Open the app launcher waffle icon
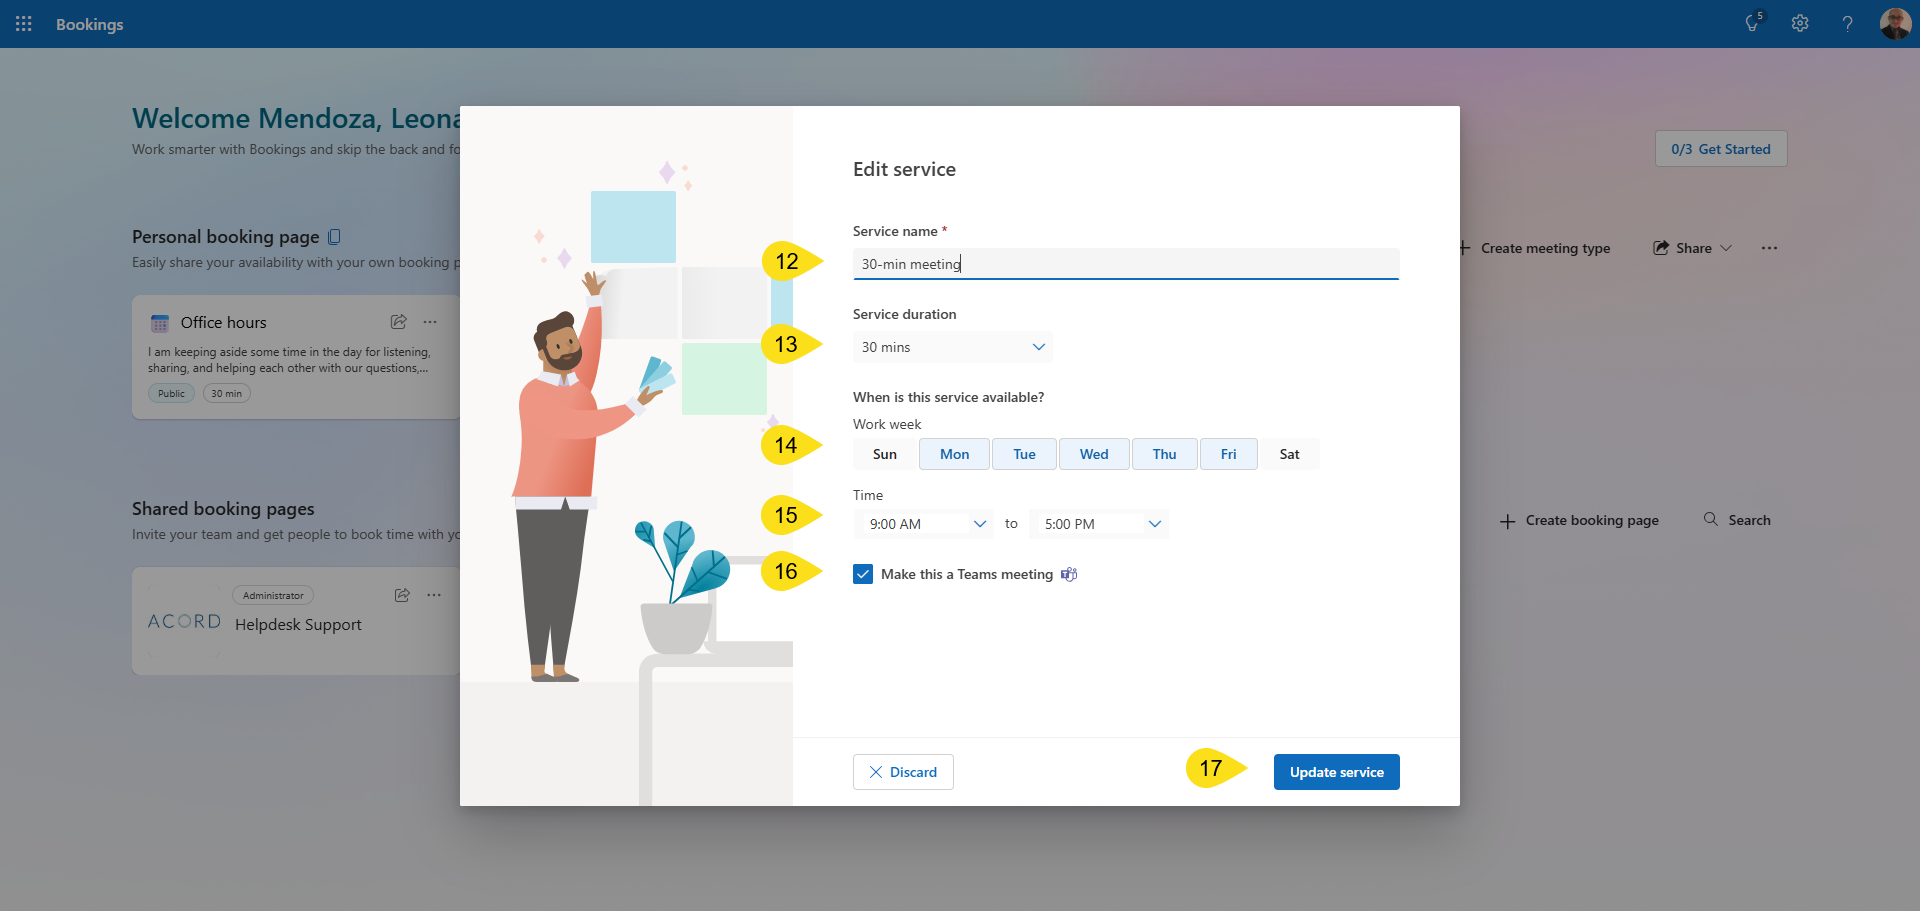Image resolution: width=1920 pixels, height=911 pixels. (x=24, y=24)
